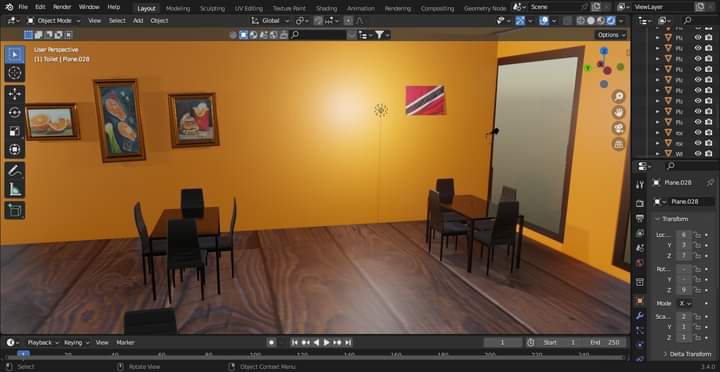Screen dimensions: 720x372
Task: Click the Blender logo menu icon
Action: (x=9, y=7)
